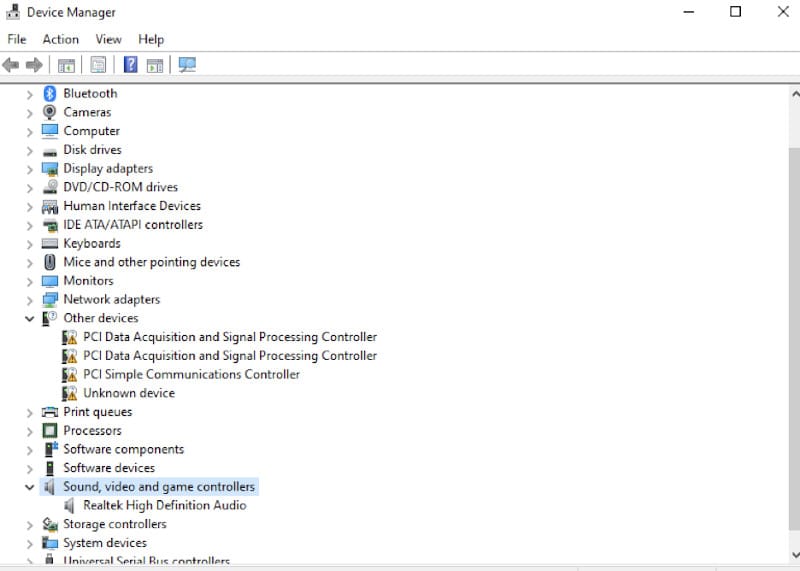The width and height of the screenshot is (800, 571).
Task: Select the Storage controllers label
Action: [x=115, y=524]
